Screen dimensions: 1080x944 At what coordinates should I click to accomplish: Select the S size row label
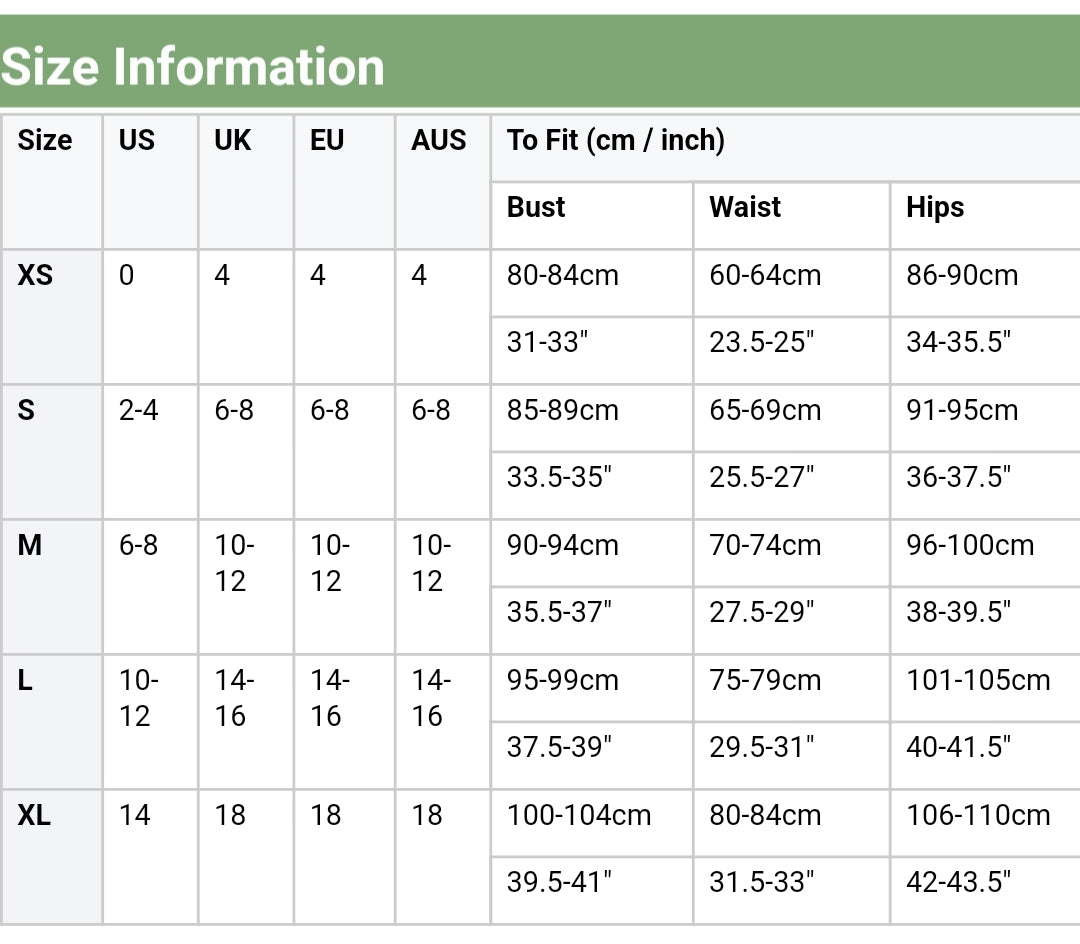26,410
